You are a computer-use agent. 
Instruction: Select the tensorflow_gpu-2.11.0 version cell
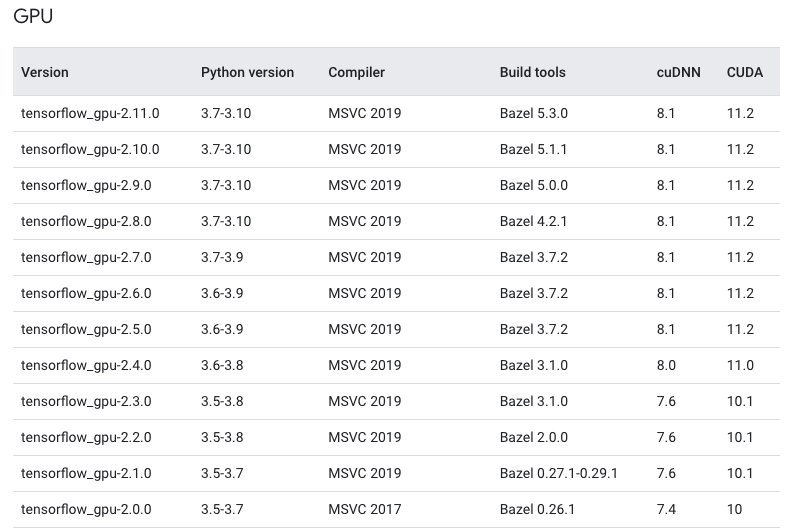pos(90,114)
